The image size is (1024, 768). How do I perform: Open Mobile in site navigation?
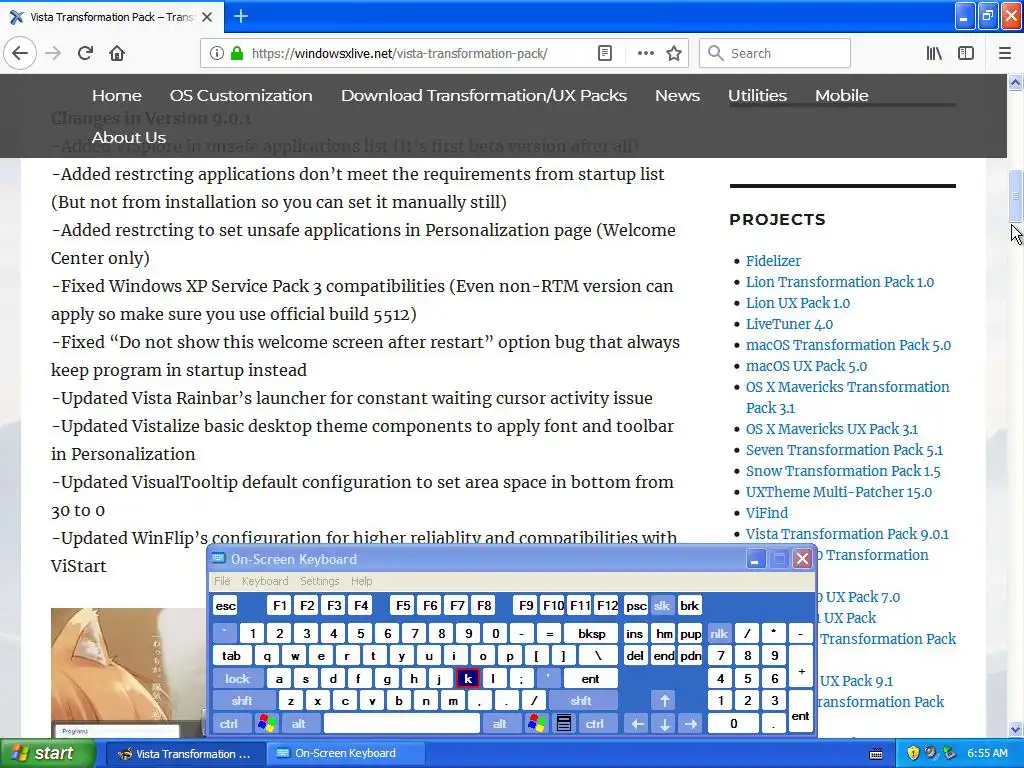click(x=842, y=95)
